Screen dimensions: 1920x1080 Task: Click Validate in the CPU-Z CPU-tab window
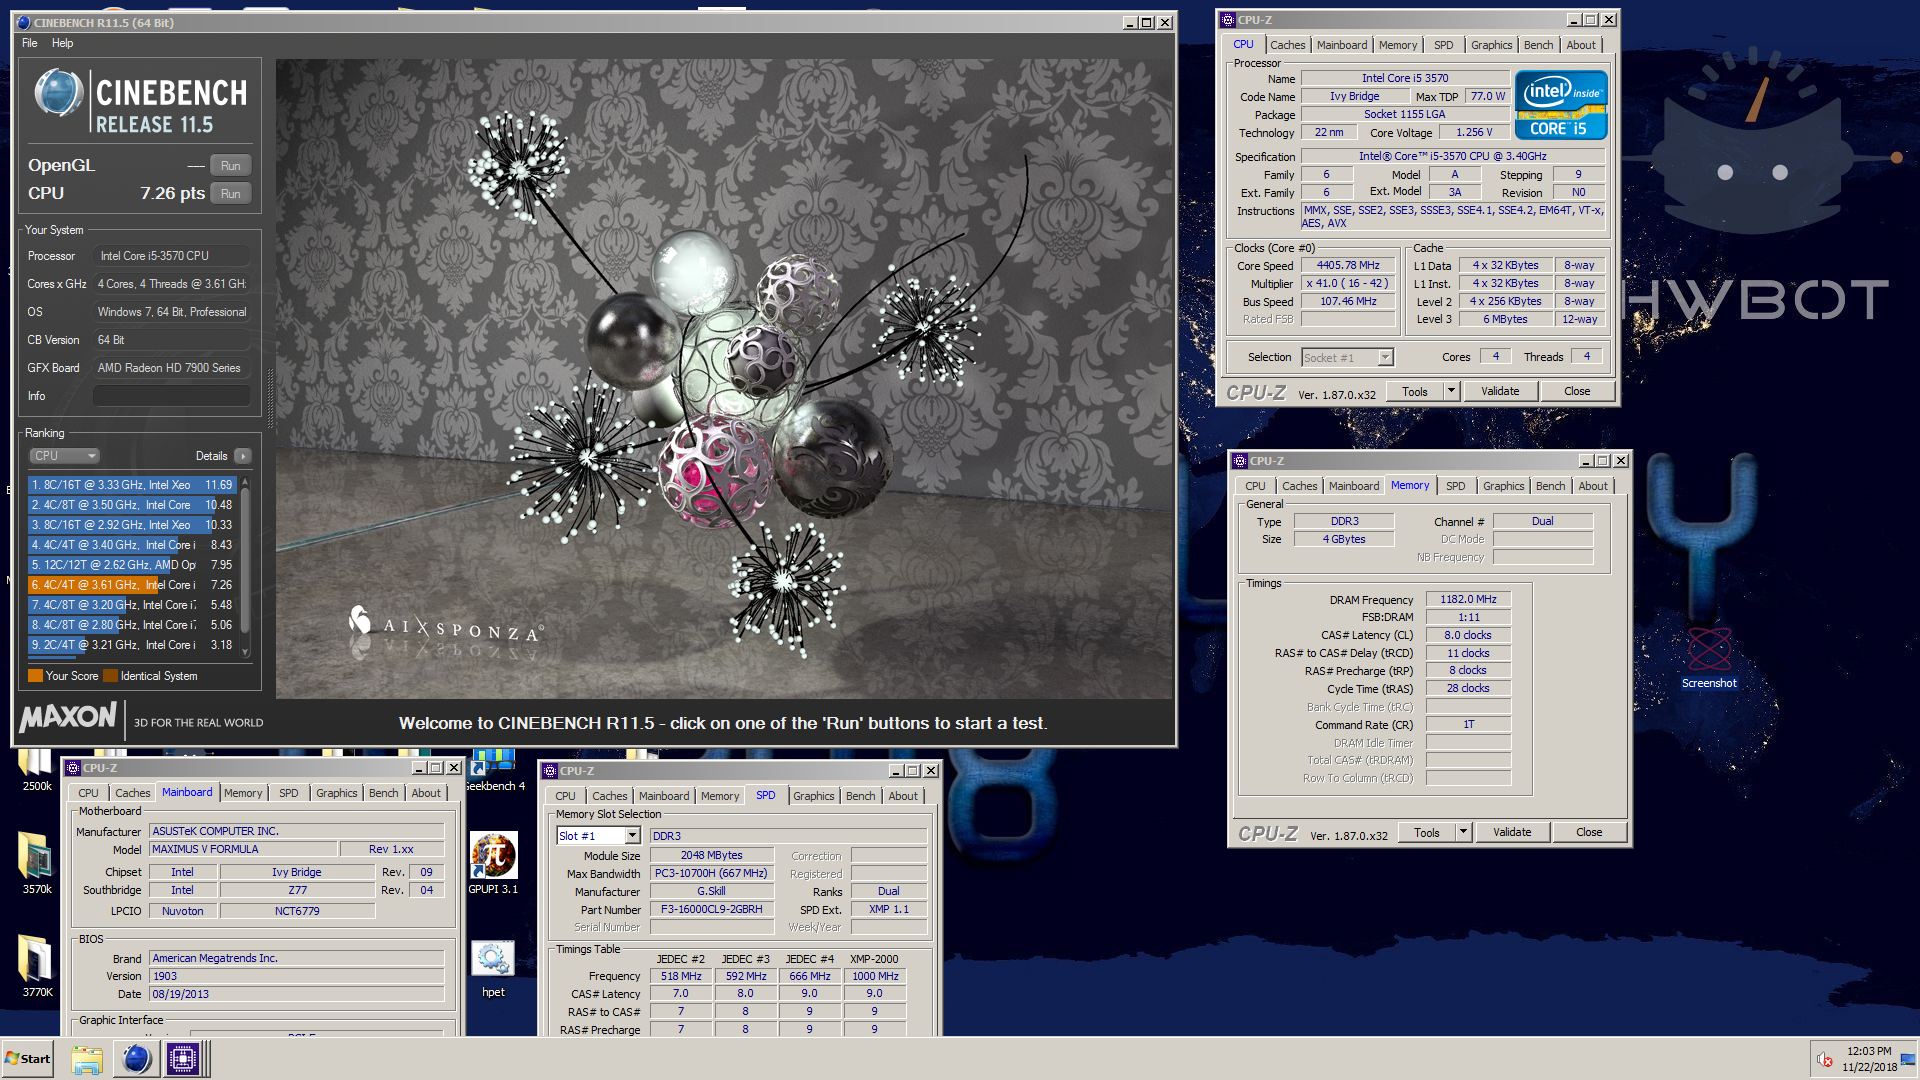tap(1499, 391)
